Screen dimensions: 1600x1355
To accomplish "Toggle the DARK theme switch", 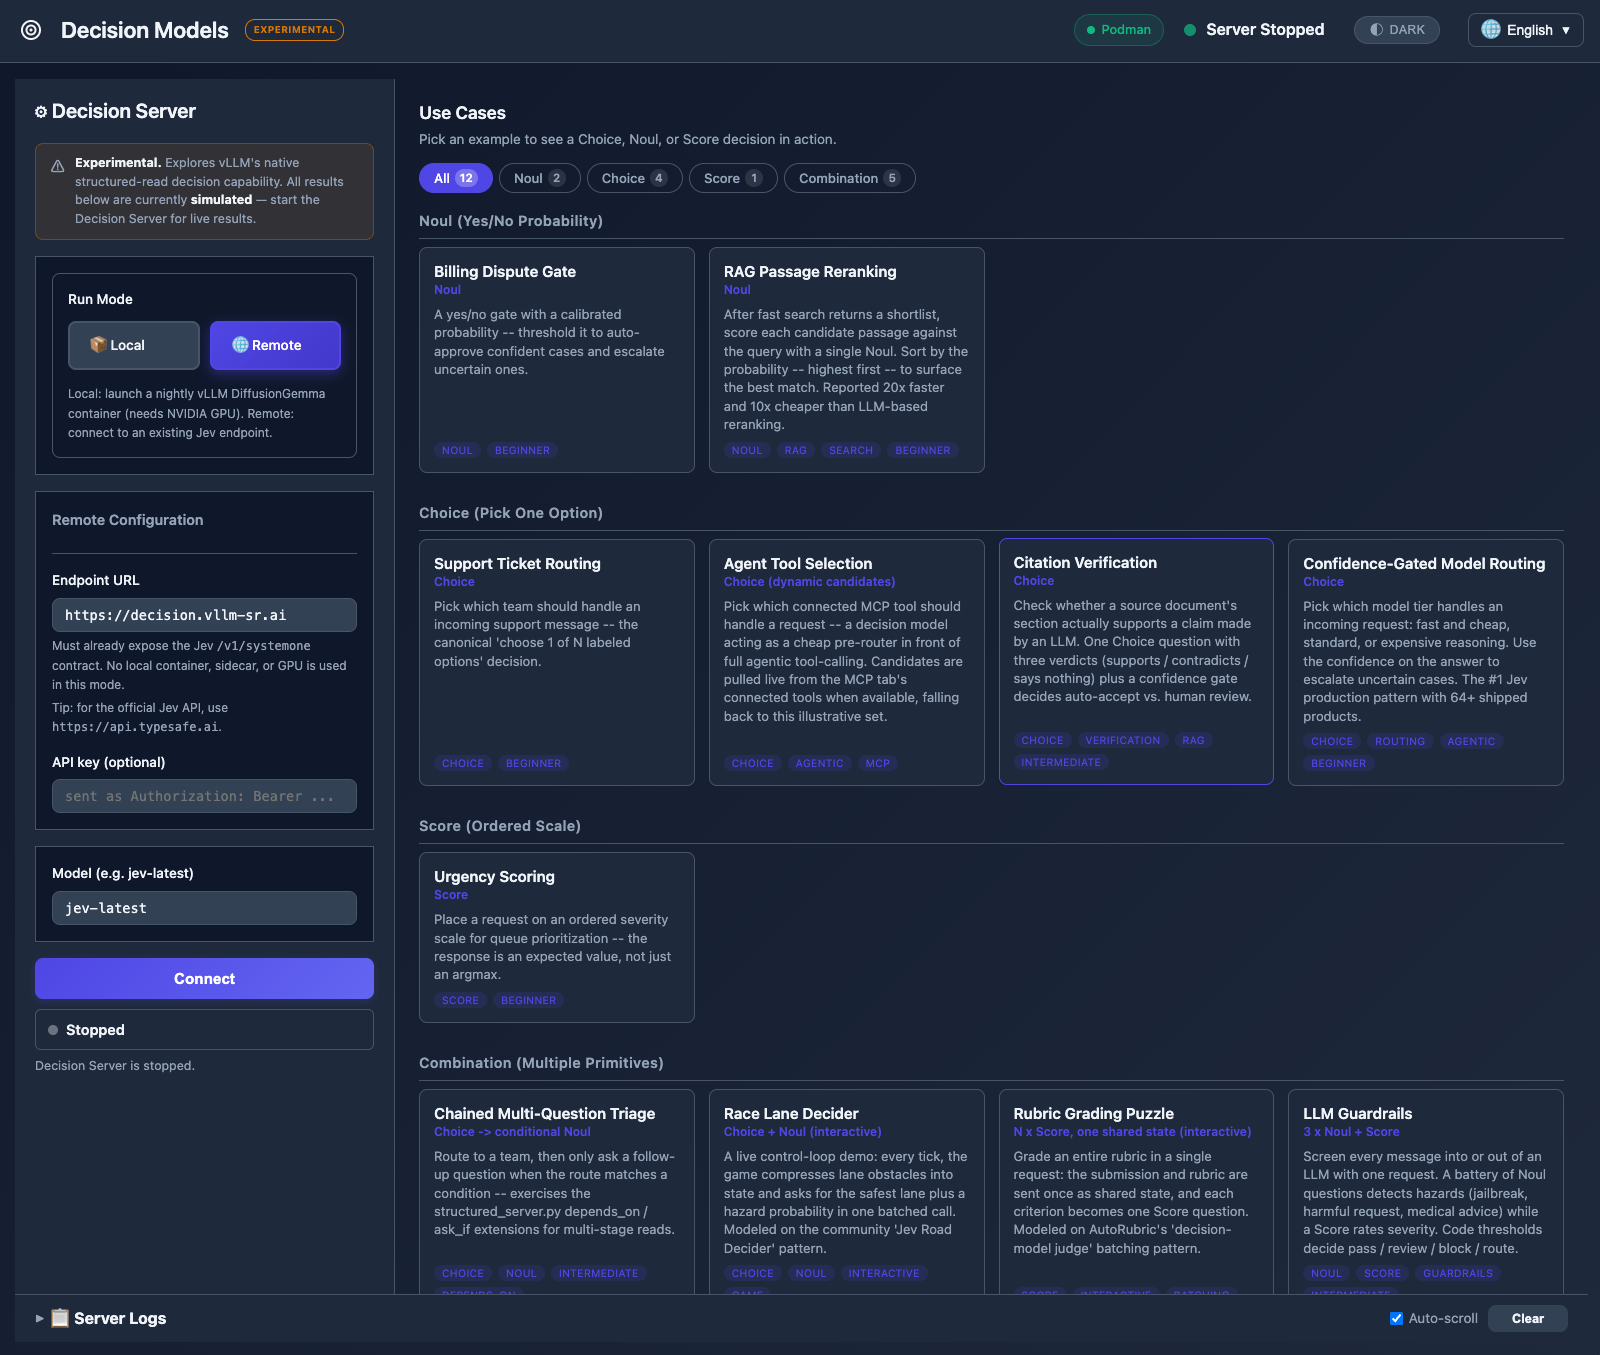I will pyautogui.click(x=1397, y=30).
